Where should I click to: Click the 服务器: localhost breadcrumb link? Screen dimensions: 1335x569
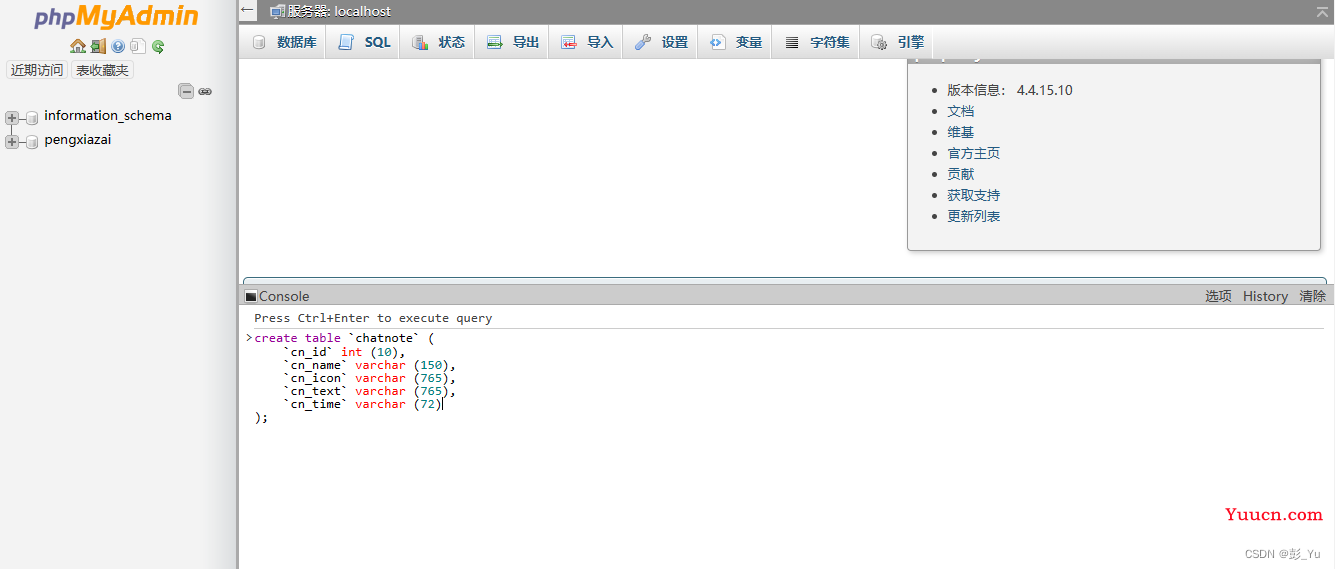[x=340, y=12]
